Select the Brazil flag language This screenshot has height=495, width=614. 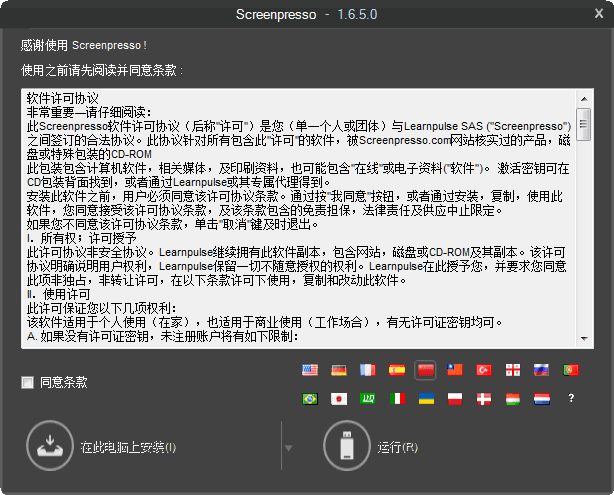click(x=310, y=399)
